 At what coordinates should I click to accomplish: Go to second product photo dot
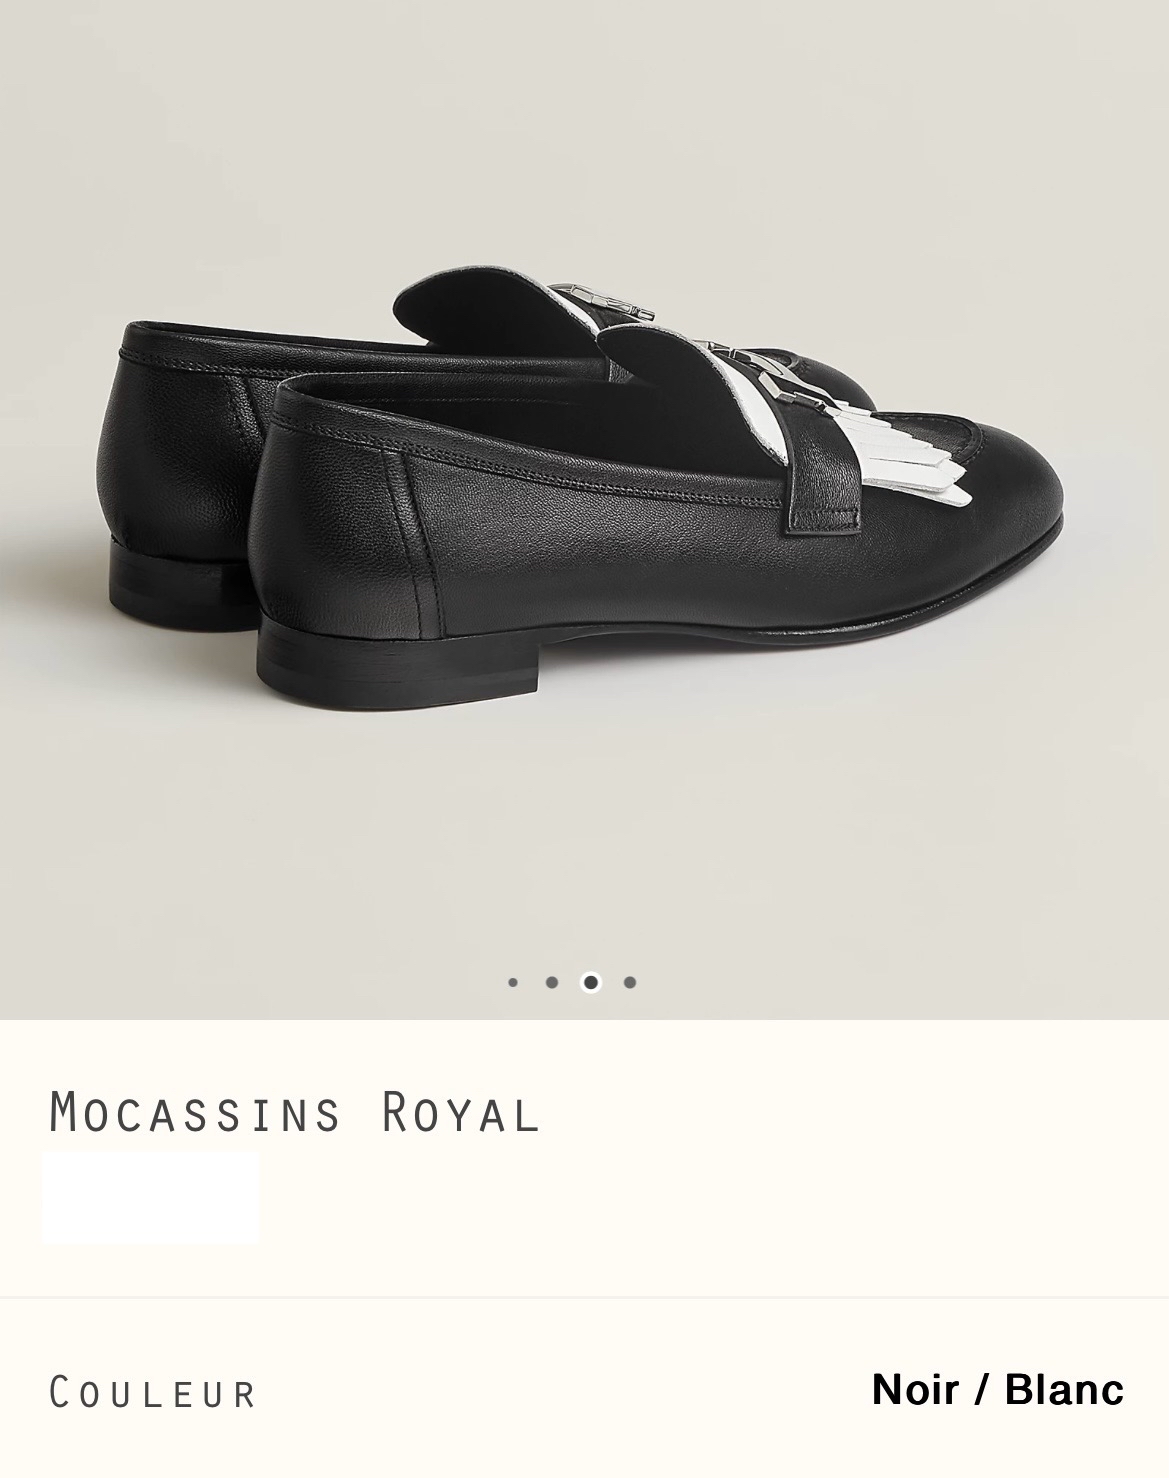click(x=552, y=982)
